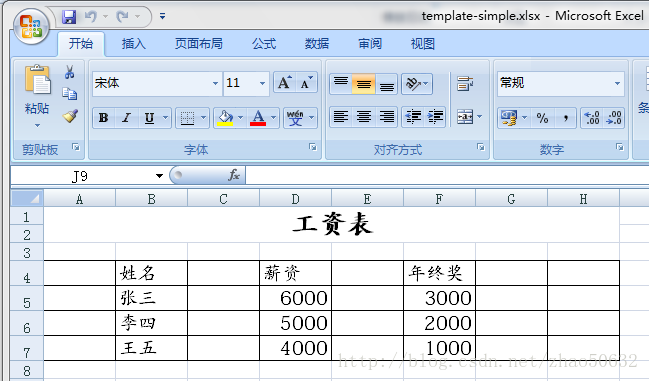This screenshot has height=381, width=649.
Task: Expand the 粘贴 paste options arrow
Action: point(37,125)
